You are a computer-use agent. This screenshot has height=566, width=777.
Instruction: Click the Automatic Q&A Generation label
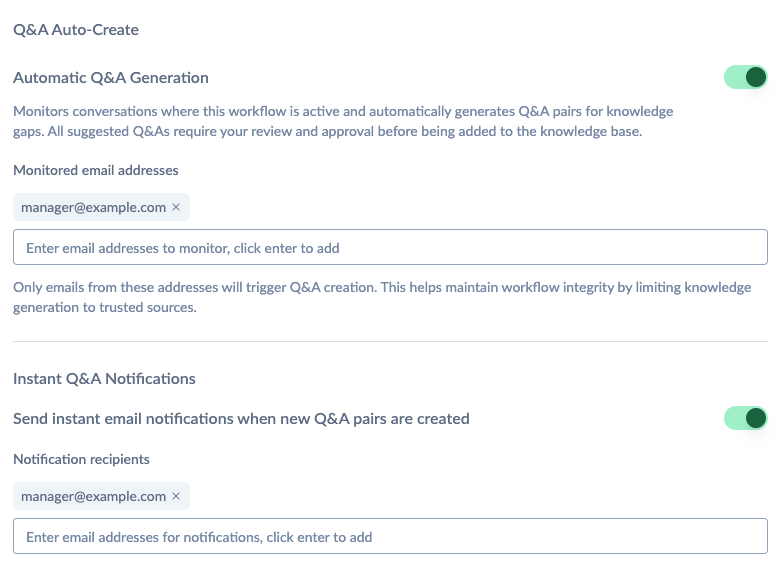[111, 78]
